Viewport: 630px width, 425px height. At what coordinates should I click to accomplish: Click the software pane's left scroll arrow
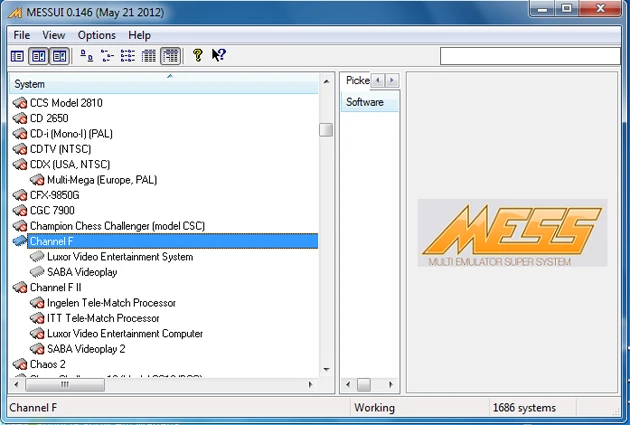[348, 384]
